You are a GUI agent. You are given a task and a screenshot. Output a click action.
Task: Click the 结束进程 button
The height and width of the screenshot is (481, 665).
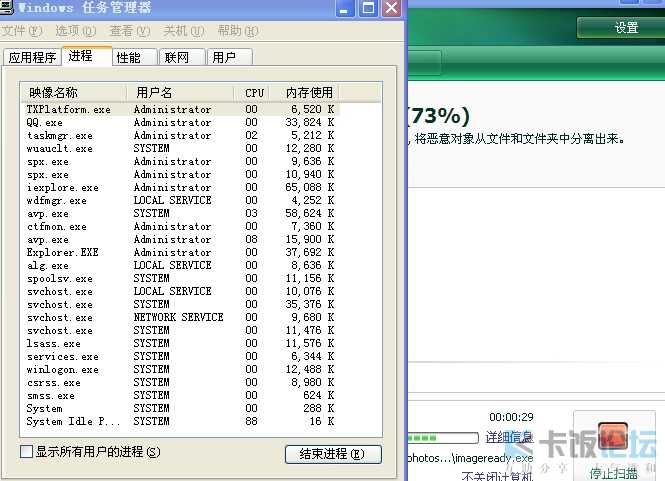(x=333, y=454)
